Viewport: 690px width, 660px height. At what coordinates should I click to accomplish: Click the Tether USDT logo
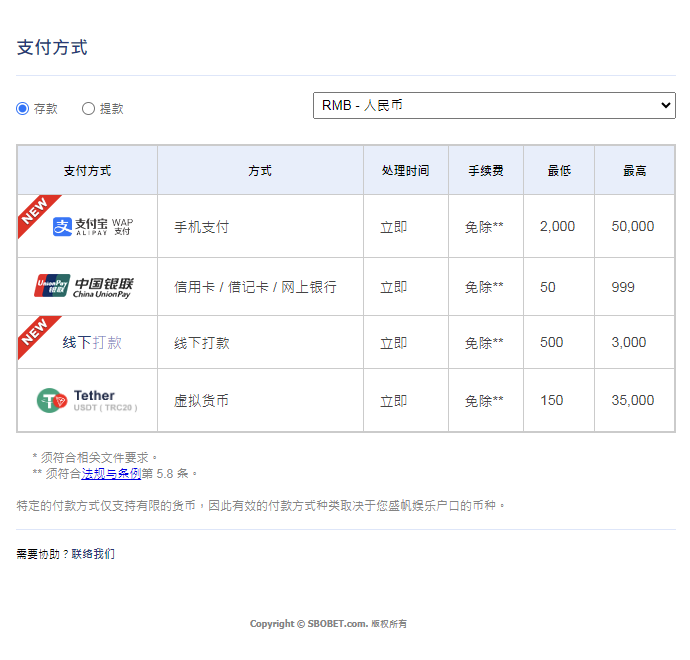pyautogui.click(x=87, y=400)
